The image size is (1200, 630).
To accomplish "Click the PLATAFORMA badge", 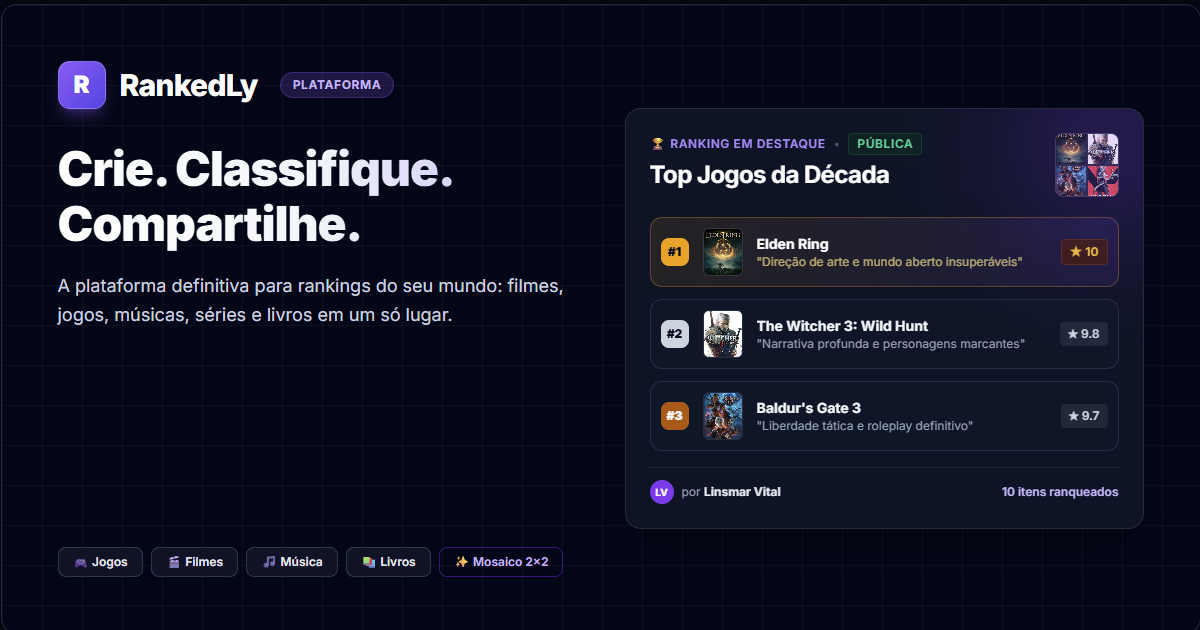I will (337, 85).
